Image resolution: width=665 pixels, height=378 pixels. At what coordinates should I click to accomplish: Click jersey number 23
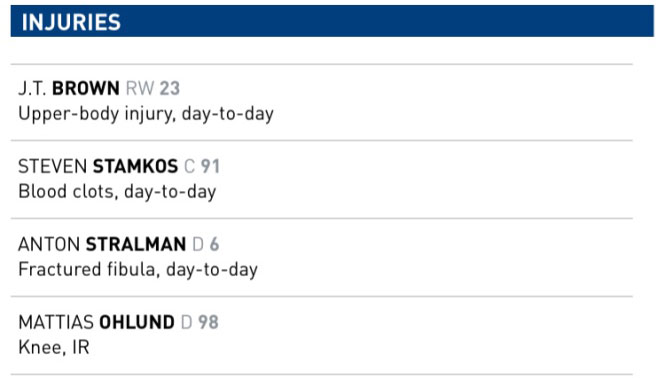(170, 88)
